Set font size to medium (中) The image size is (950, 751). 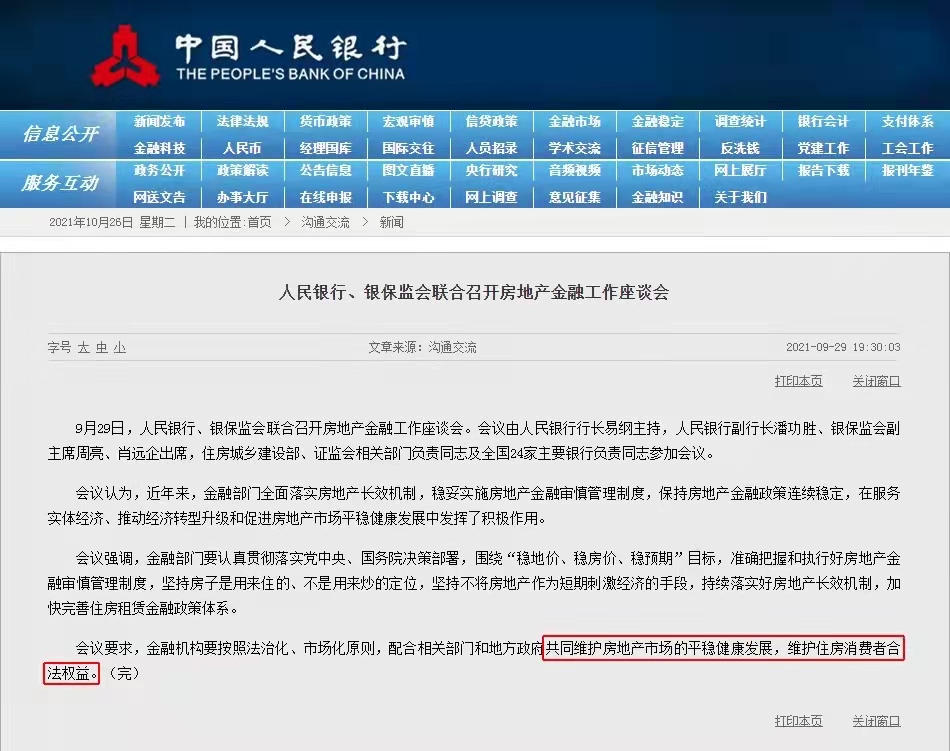coord(101,348)
